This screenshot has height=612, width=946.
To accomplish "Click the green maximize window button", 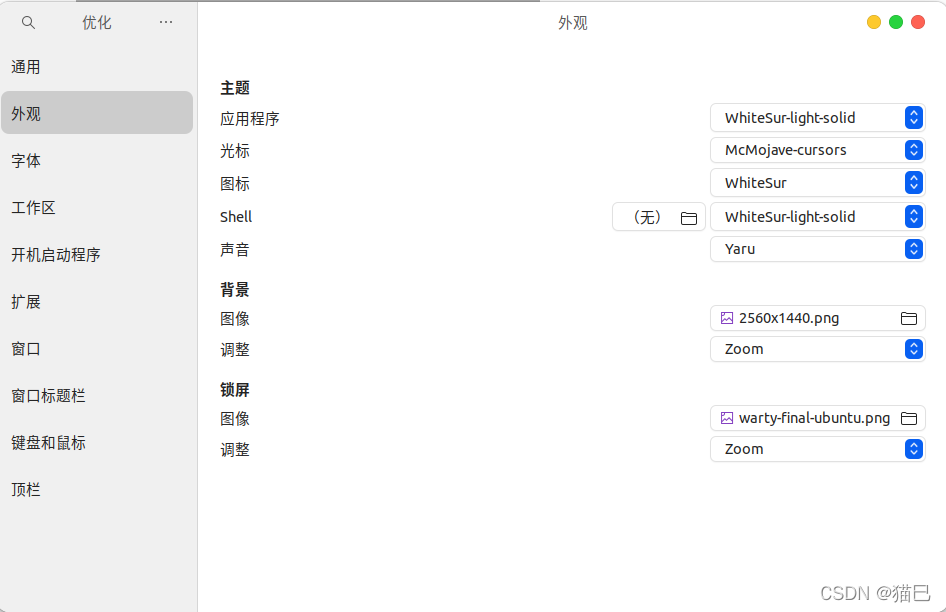I will (x=896, y=22).
